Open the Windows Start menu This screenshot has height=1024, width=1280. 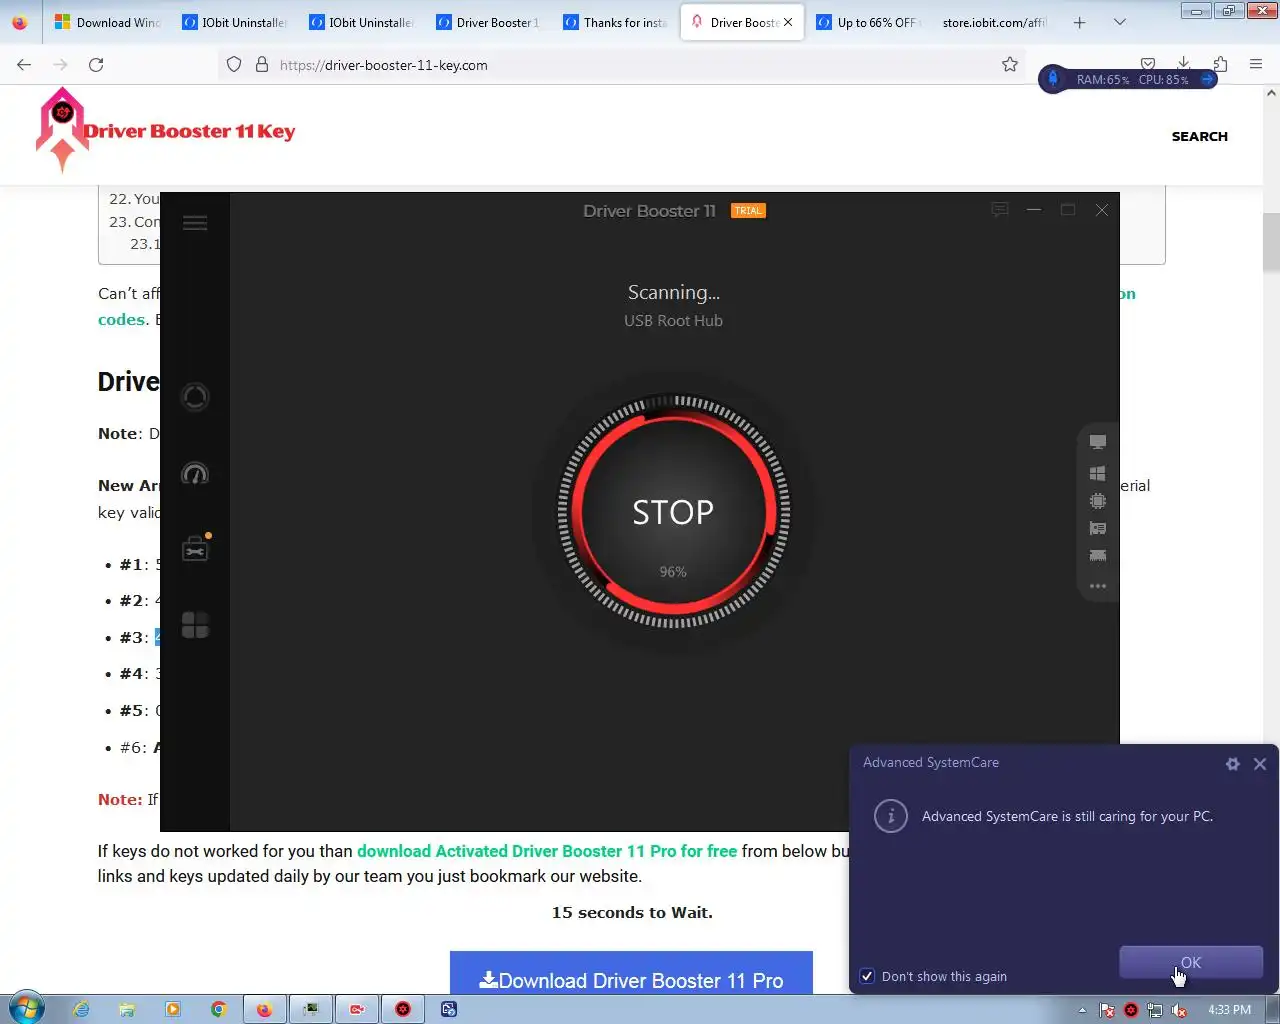point(27,1008)
